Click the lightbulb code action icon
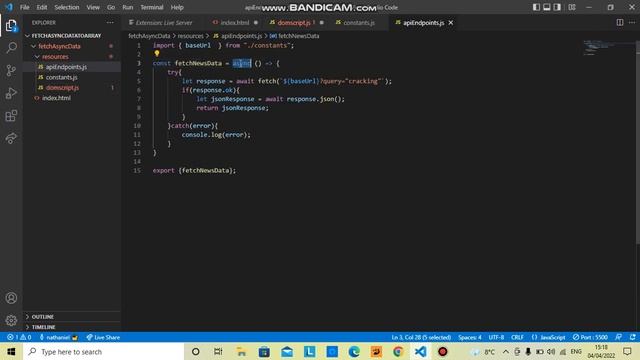The image size is (640, 360). coord(157,53)
